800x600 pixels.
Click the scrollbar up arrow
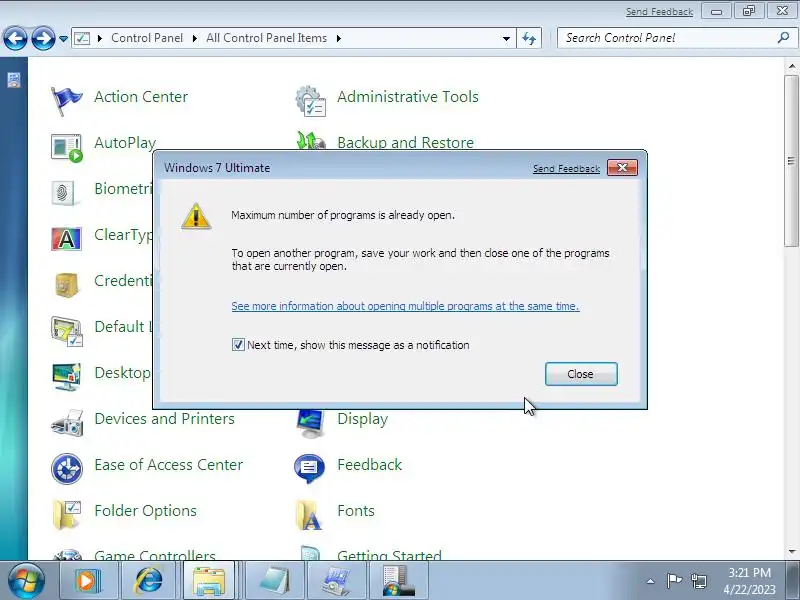791,66
